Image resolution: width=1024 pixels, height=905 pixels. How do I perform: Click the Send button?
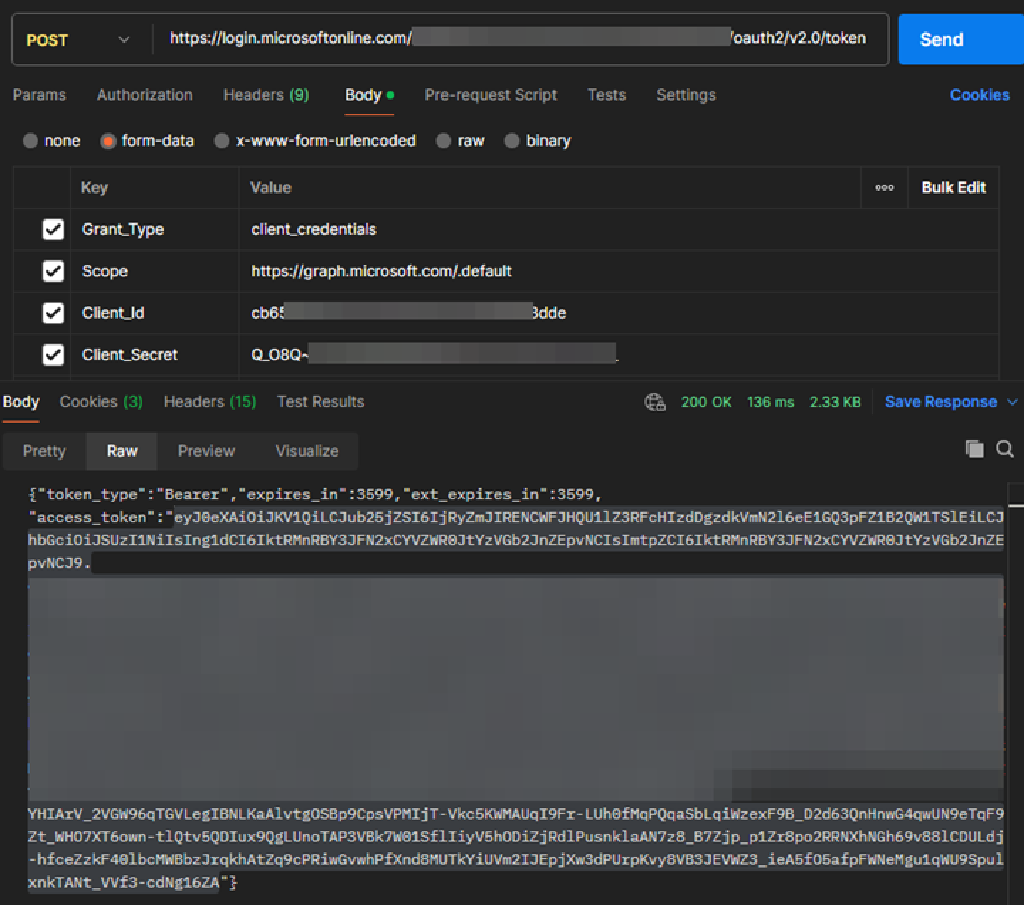click(x=941, y=39)
